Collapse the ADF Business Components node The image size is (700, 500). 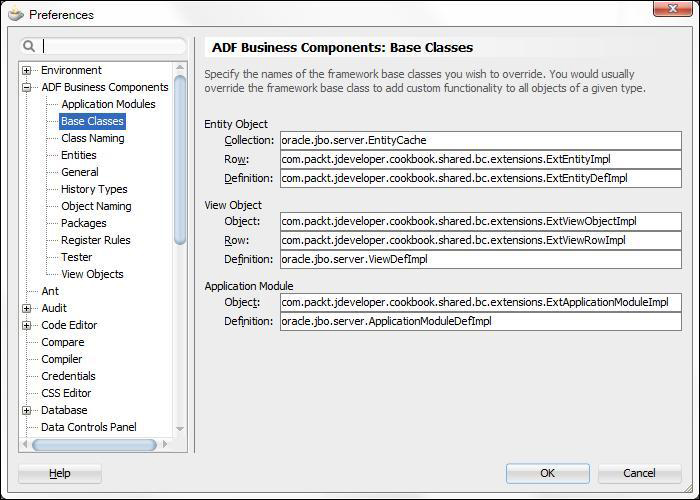click(x=27, y=88)
